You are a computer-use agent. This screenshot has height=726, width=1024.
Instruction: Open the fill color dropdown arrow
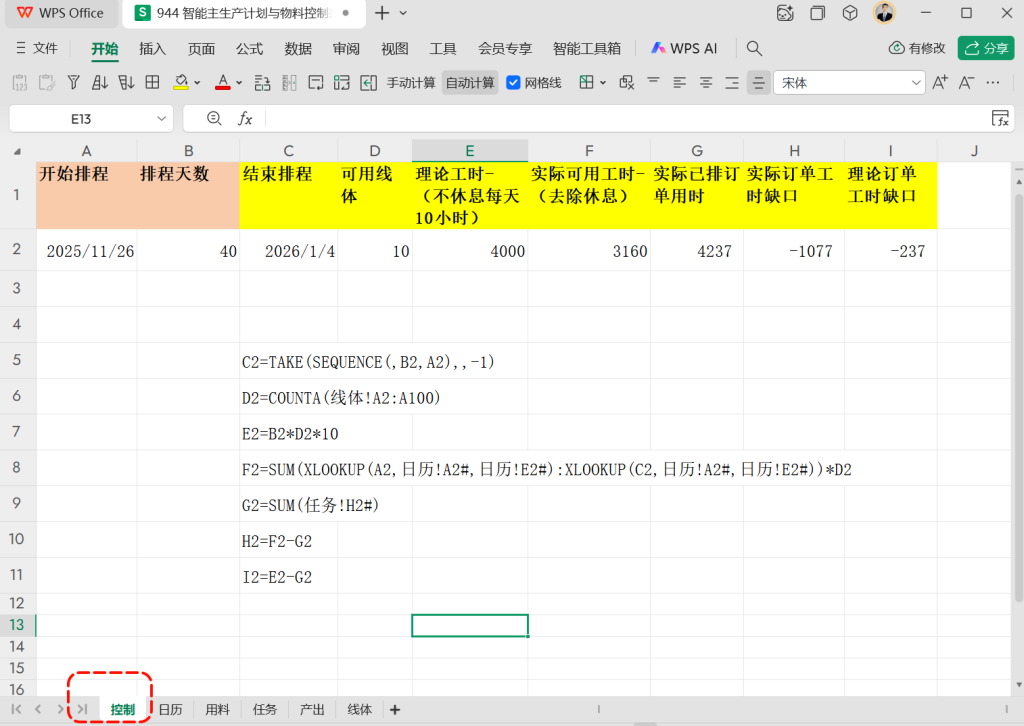(x=197, y=83)
